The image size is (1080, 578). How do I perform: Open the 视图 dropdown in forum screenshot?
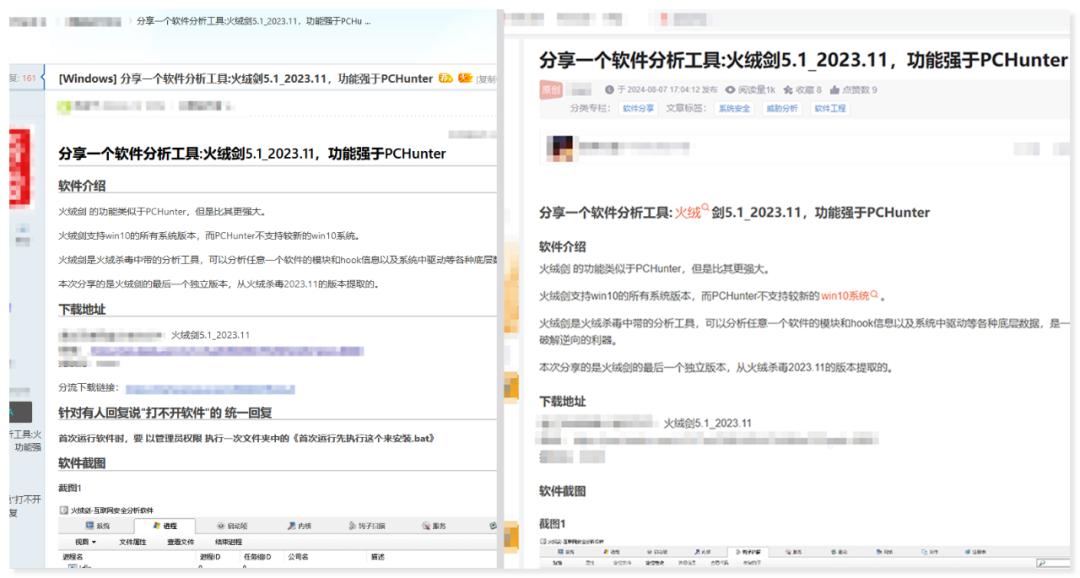click(x=85, y=542)
